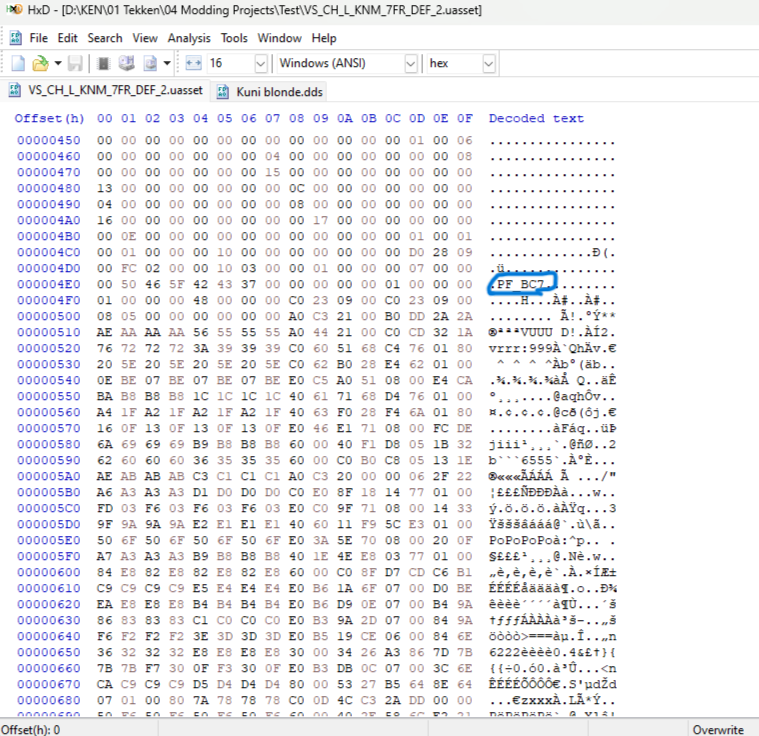Viewport: 759px width, 736px height.
Task: Click byte 13 in row 00000480
Action: point(105,188)
